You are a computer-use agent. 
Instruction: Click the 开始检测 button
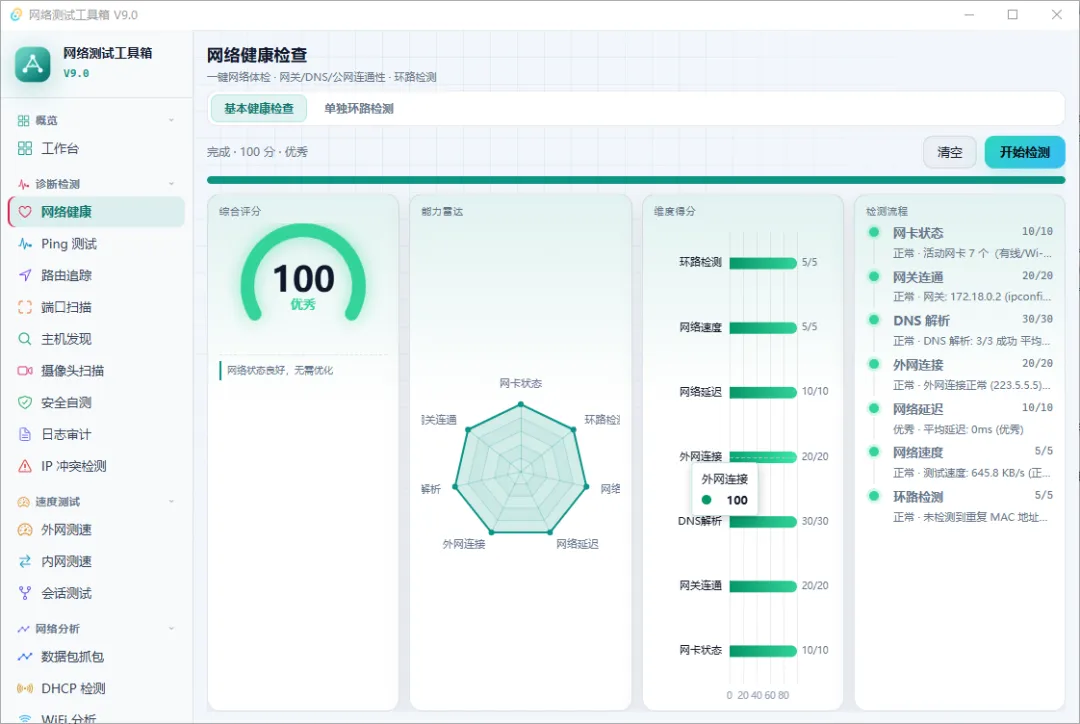click(1024, 152)
